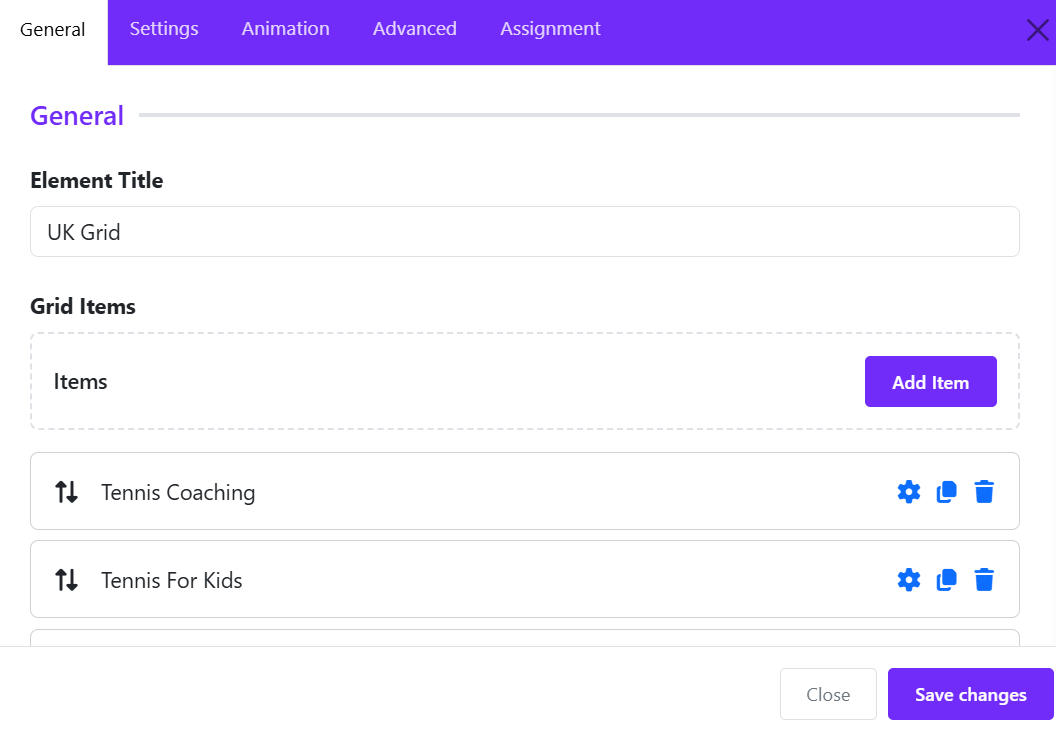Duplicate the Tennis For Kids item
Viewport: 1056px width, 737px height.
coord(946,580)
